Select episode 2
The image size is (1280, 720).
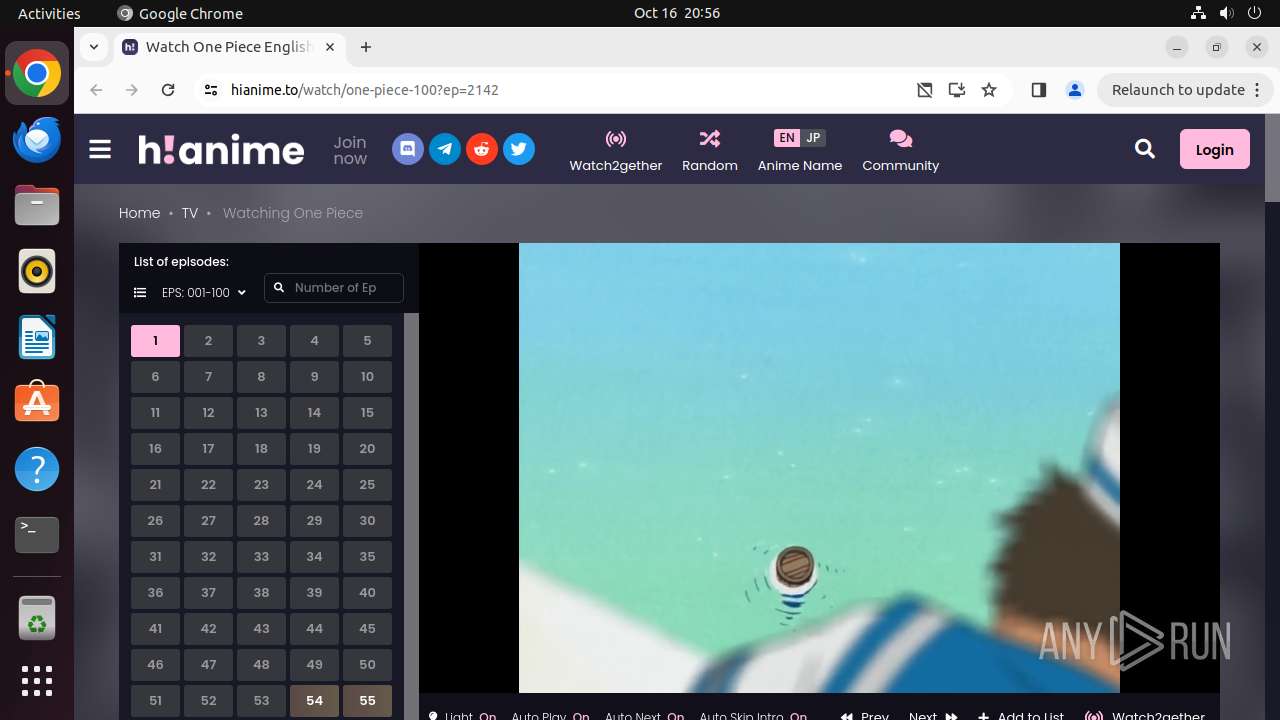coord(208,341)
